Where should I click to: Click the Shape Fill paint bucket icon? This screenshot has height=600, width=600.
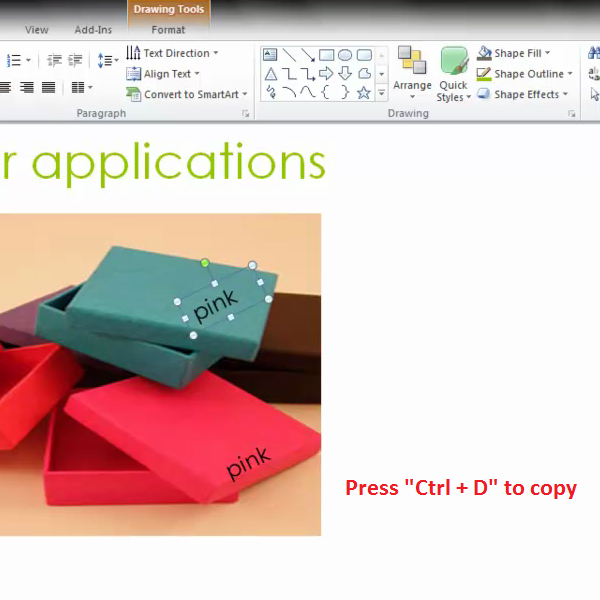pyautogui.click(x=484, y=53)
